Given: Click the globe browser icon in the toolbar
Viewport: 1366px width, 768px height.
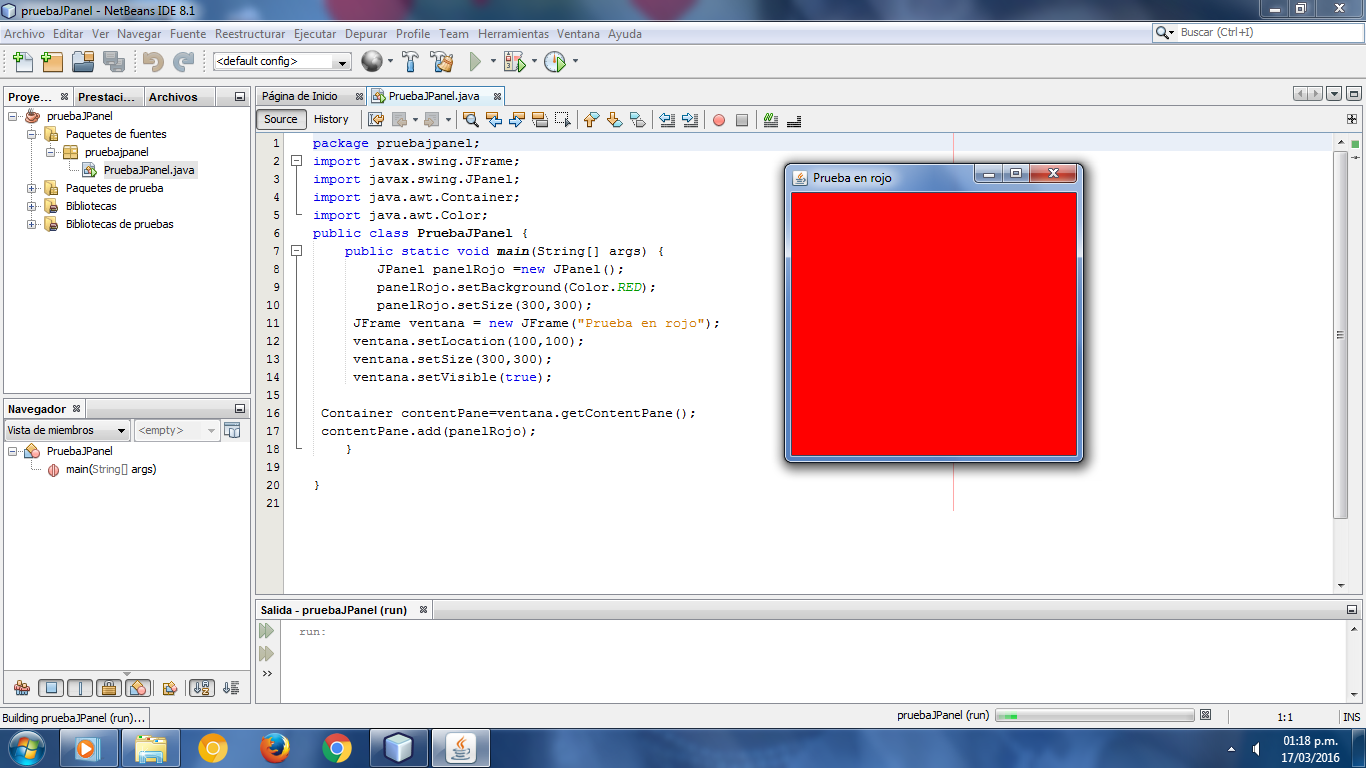Looking at the screenshot, I should 371,61.
